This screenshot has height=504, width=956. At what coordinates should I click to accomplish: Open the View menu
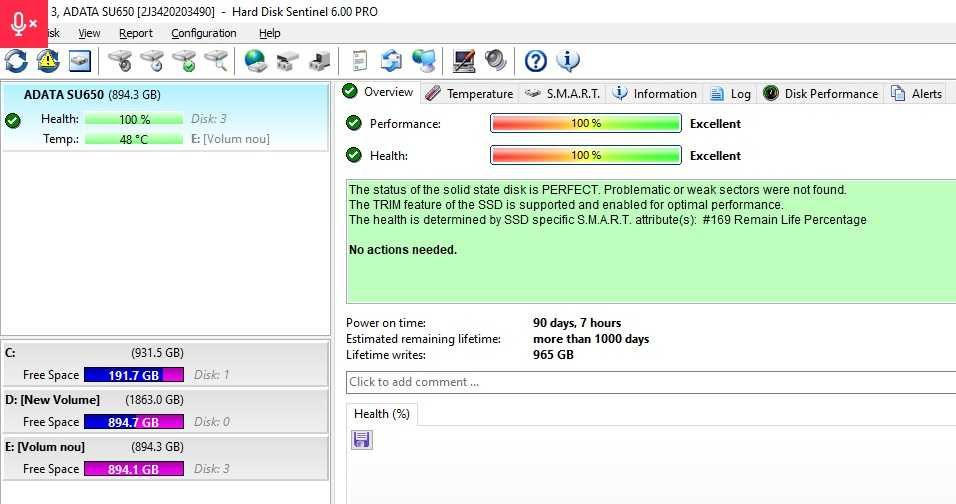[x=89, y=34]
